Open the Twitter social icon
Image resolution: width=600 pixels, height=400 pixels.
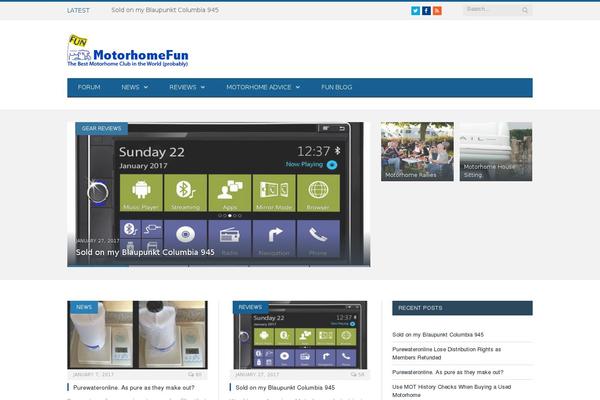pos(415,11)
